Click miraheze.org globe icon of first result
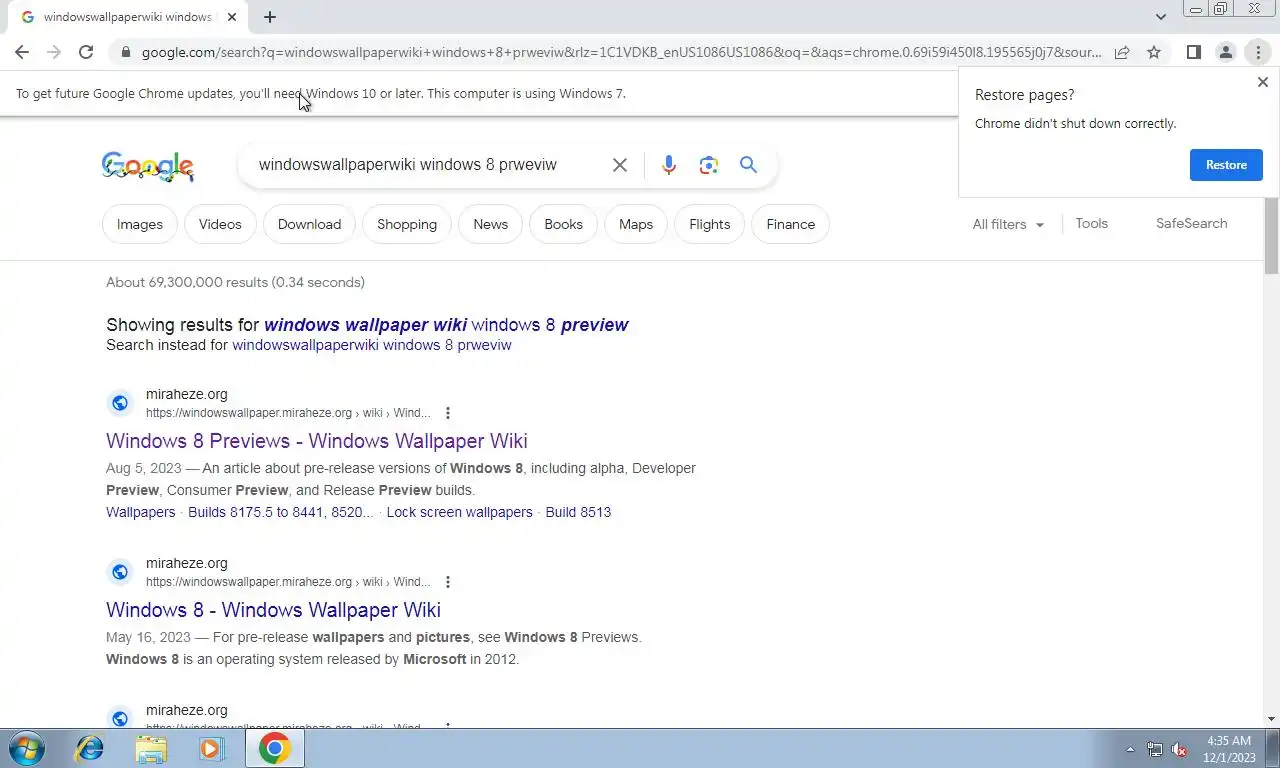1280x768 pixels. tap(120, 403)
